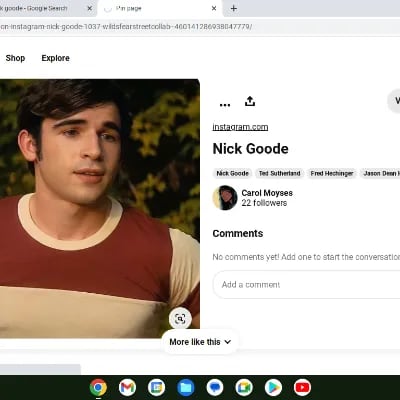Click Carol Moyses profile avatar
This screenshot has width=400, height=400.
tap(225, 198)
